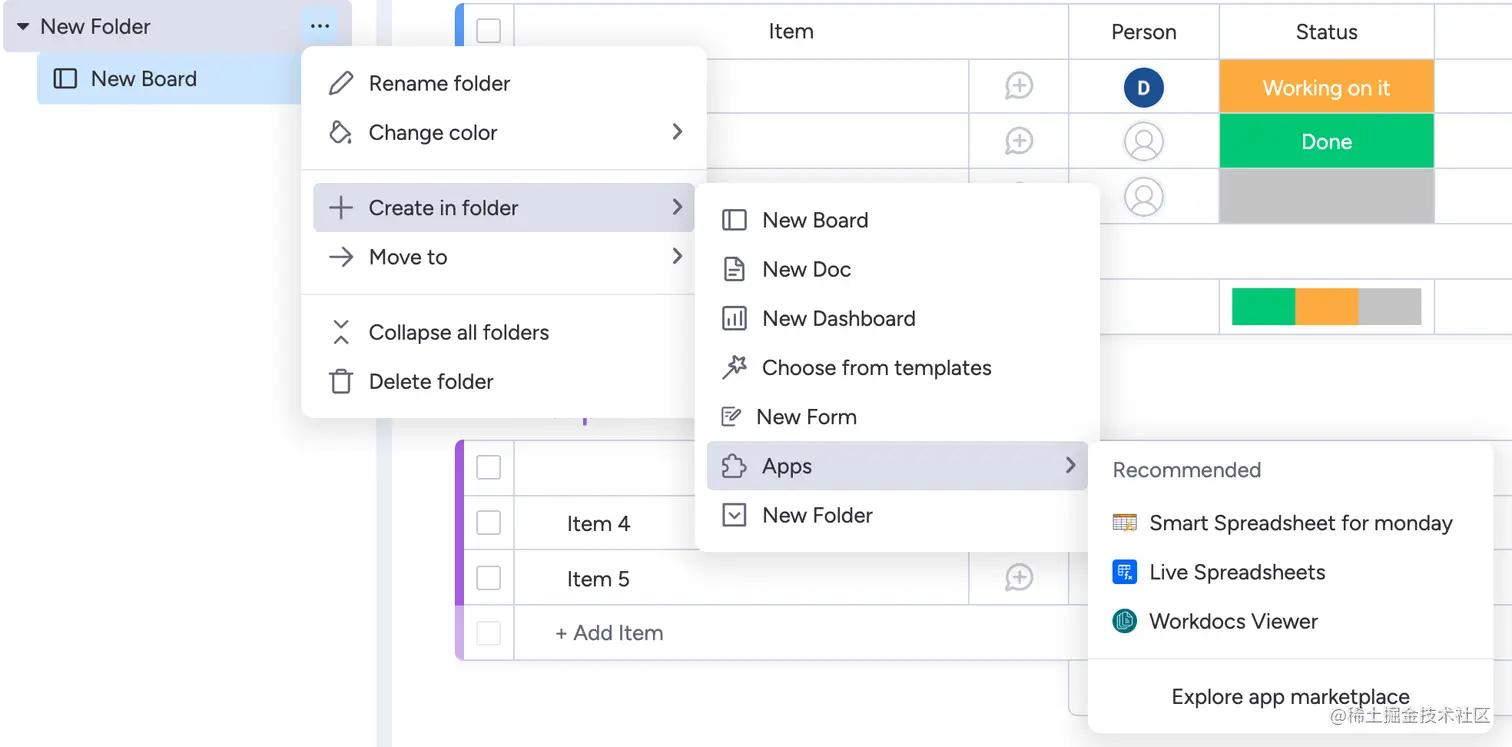
Task: Click the blue D person avatar
Action: (x=1143, y=87)
